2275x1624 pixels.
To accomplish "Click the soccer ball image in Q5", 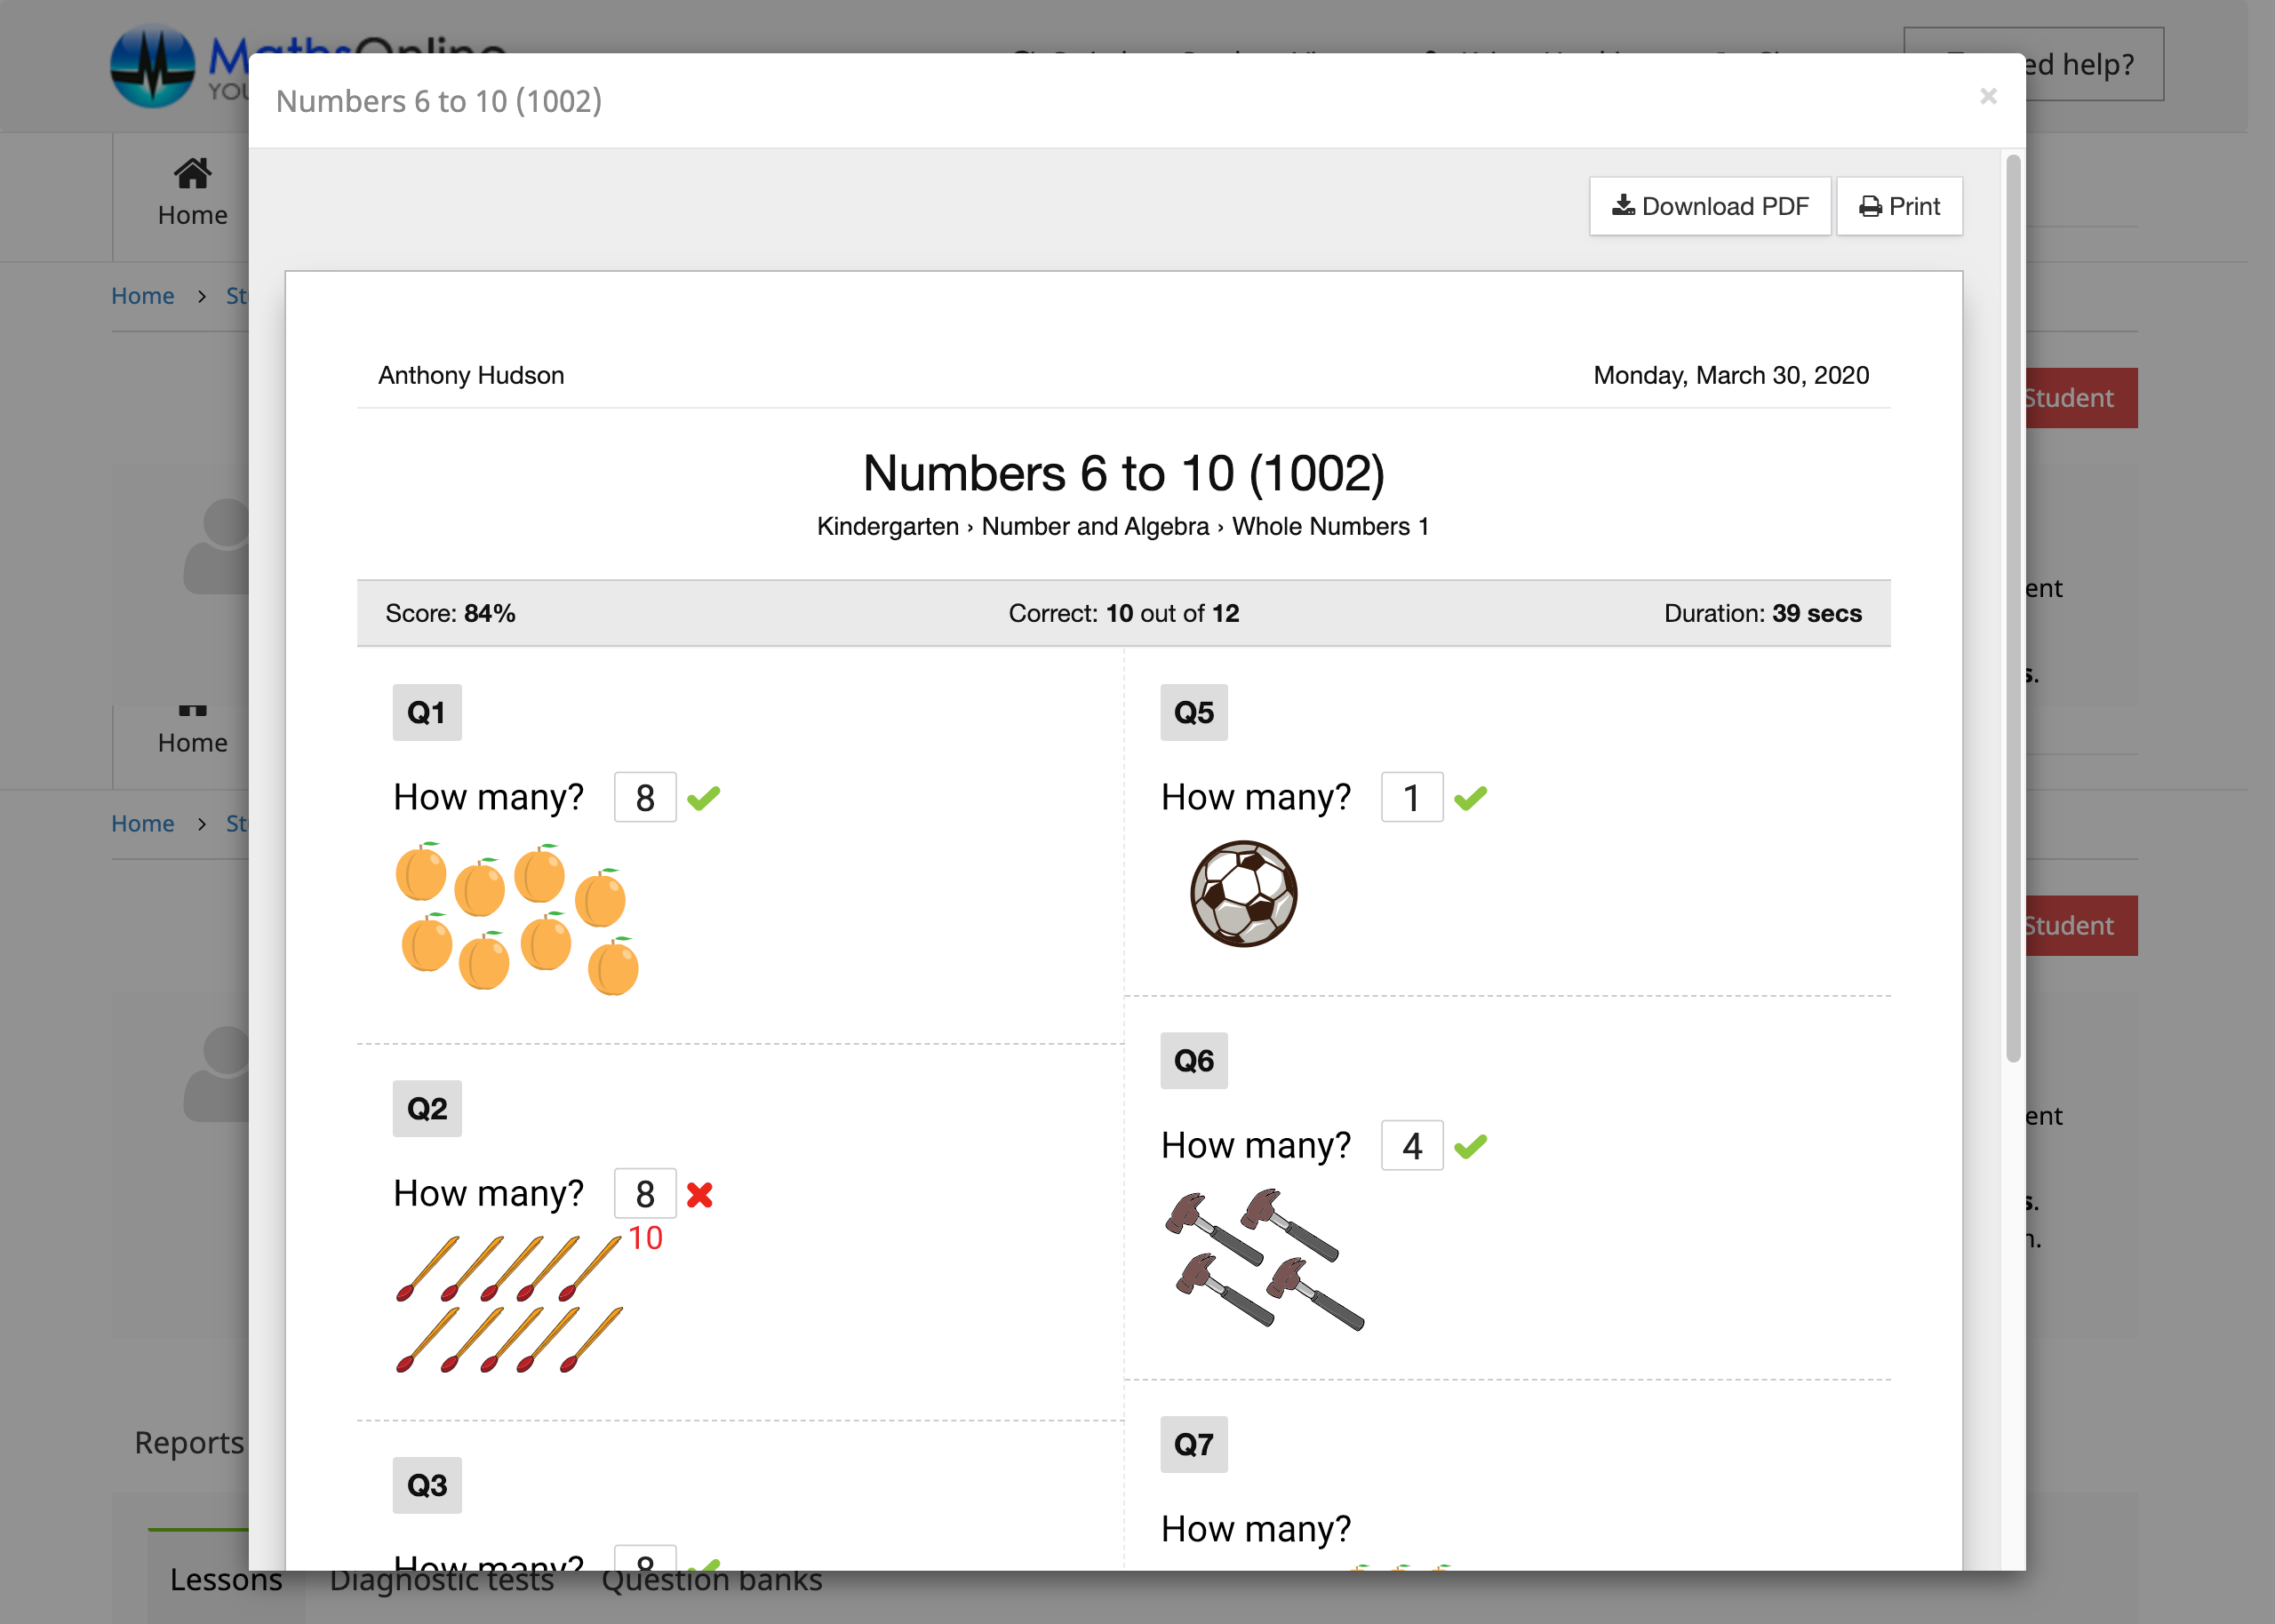I will pyautogui.click(x=1243, y=893).
